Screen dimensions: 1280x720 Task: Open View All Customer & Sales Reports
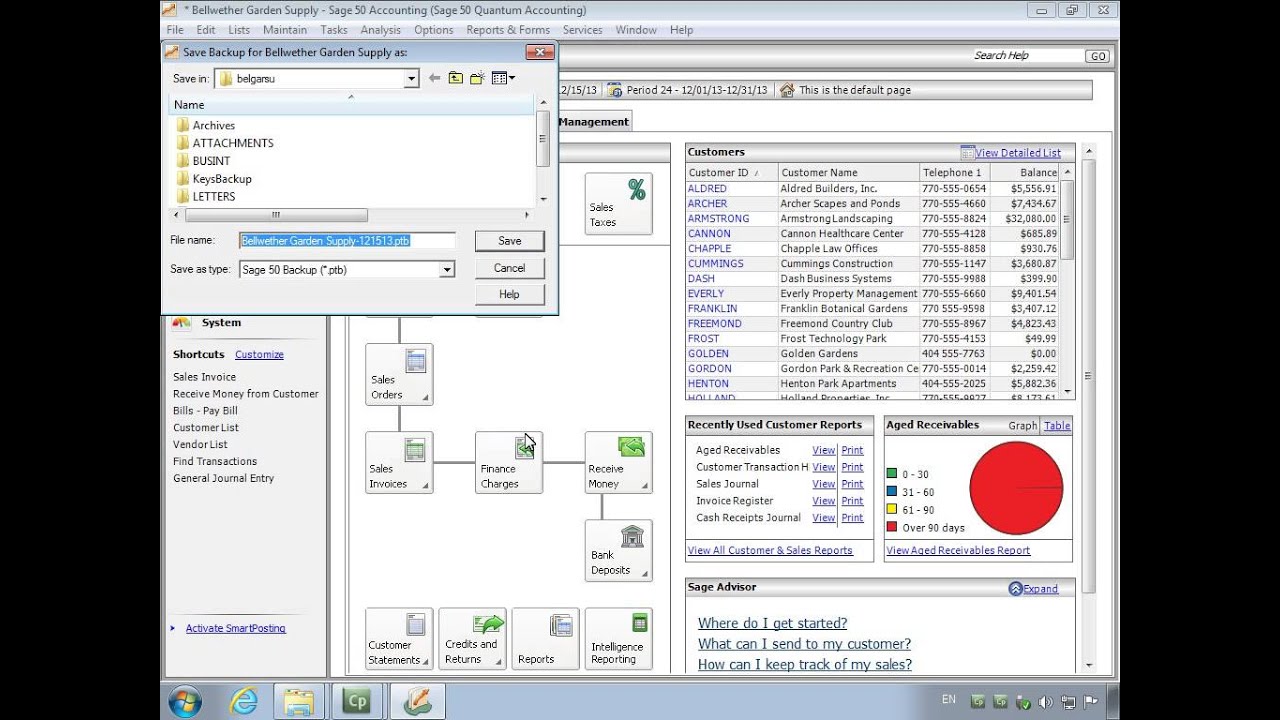tap(770, 550)
